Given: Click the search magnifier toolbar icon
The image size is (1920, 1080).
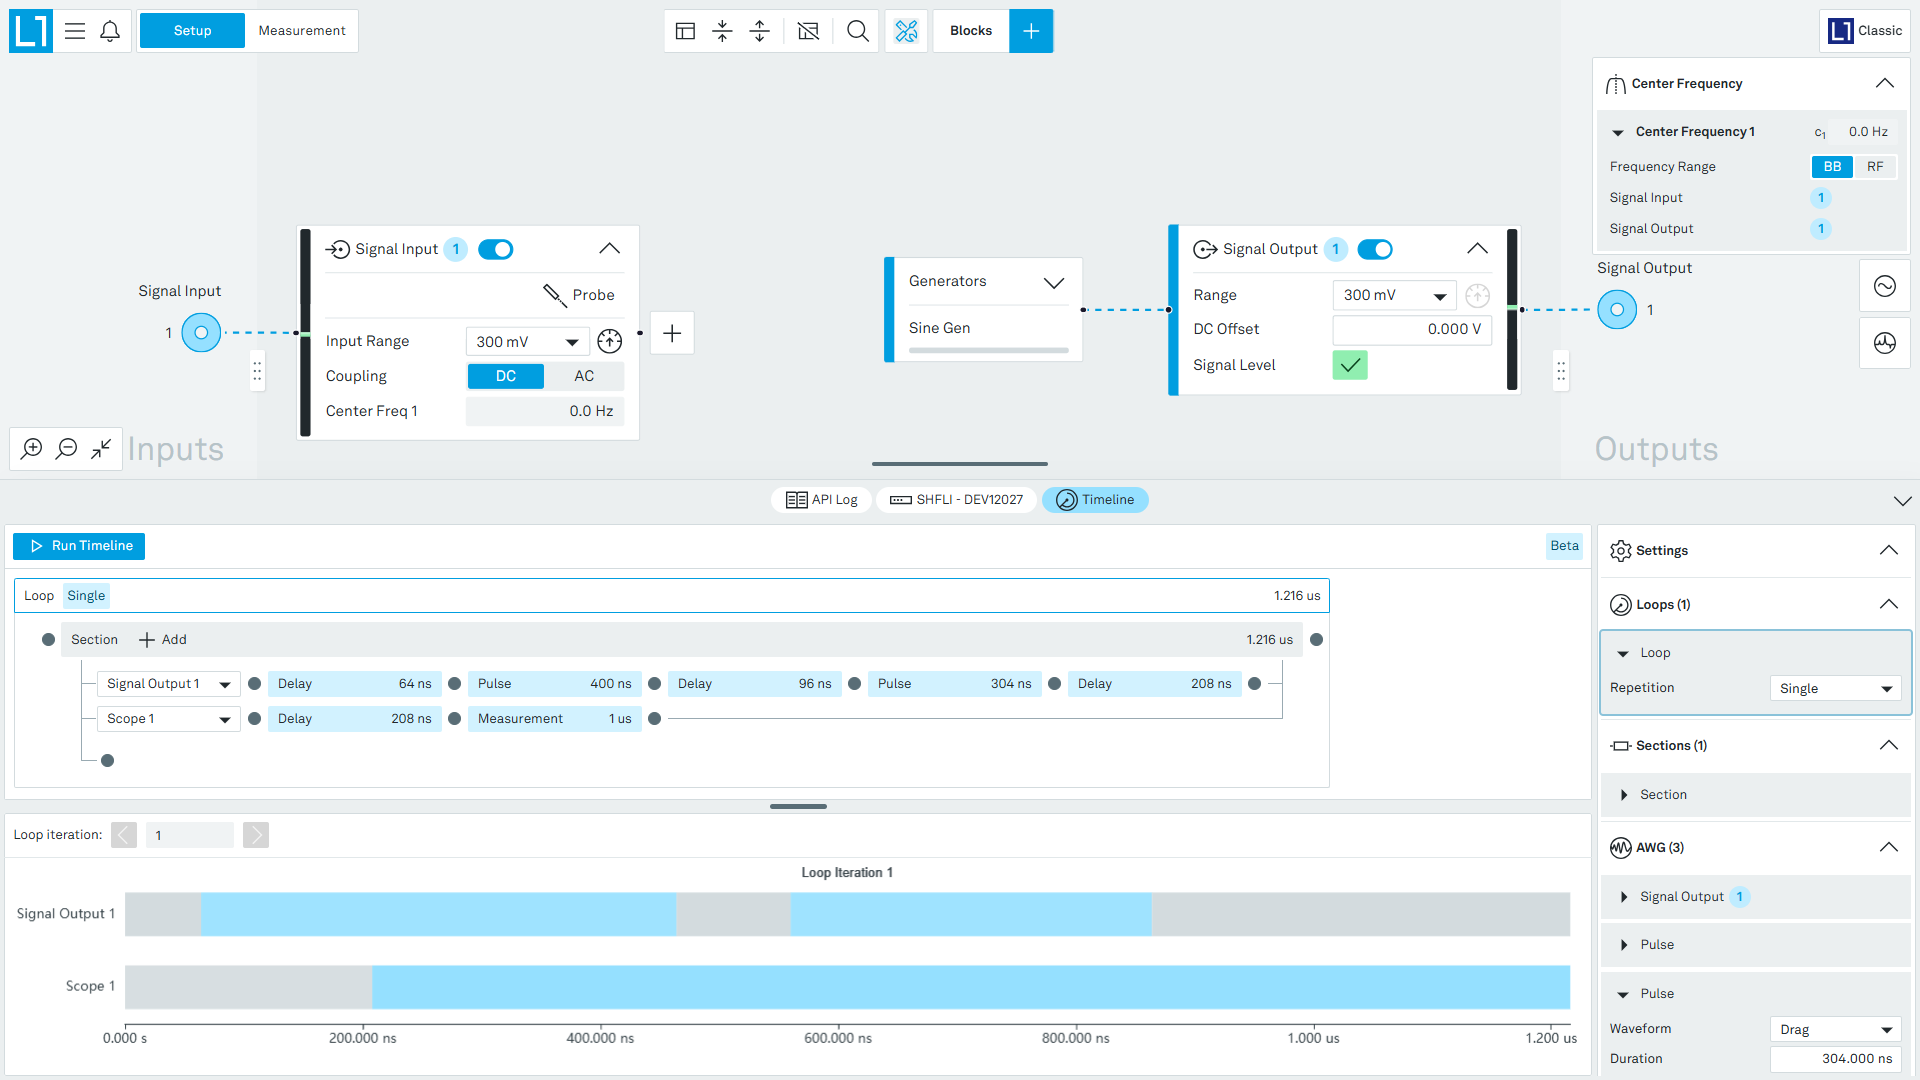Looking at the screenshot, I should click(857, 31).
